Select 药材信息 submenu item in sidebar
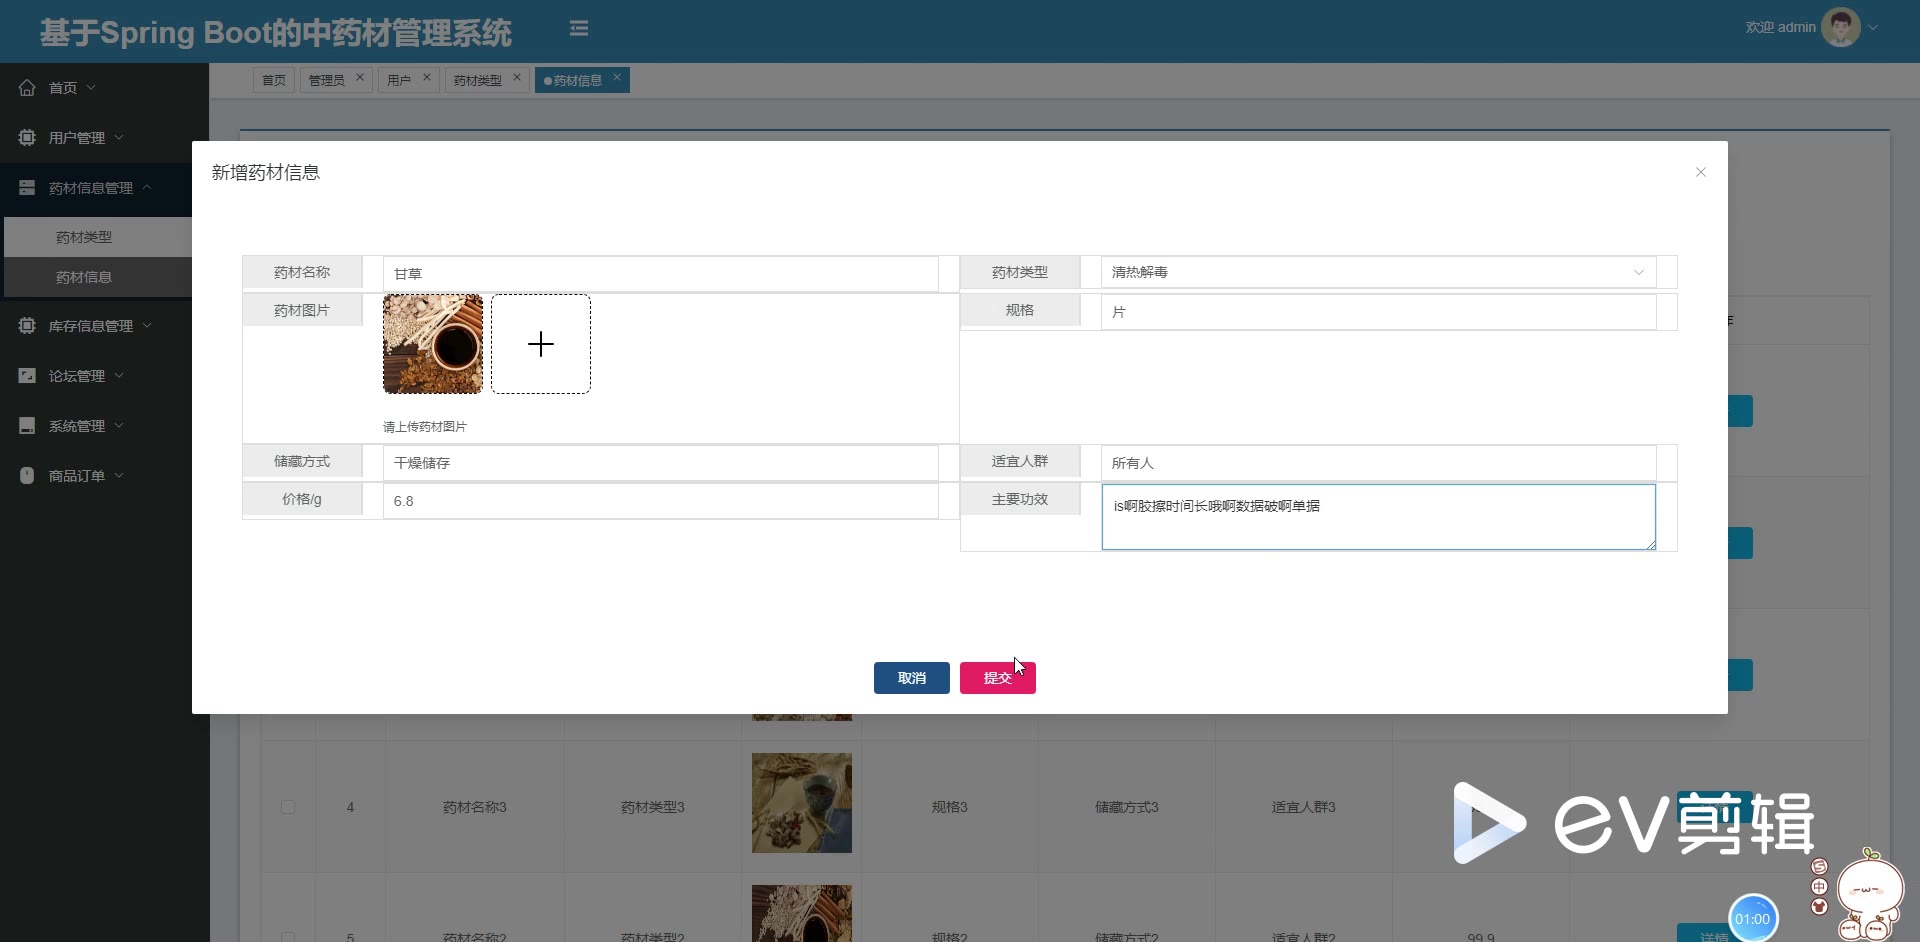 (98, 277)
